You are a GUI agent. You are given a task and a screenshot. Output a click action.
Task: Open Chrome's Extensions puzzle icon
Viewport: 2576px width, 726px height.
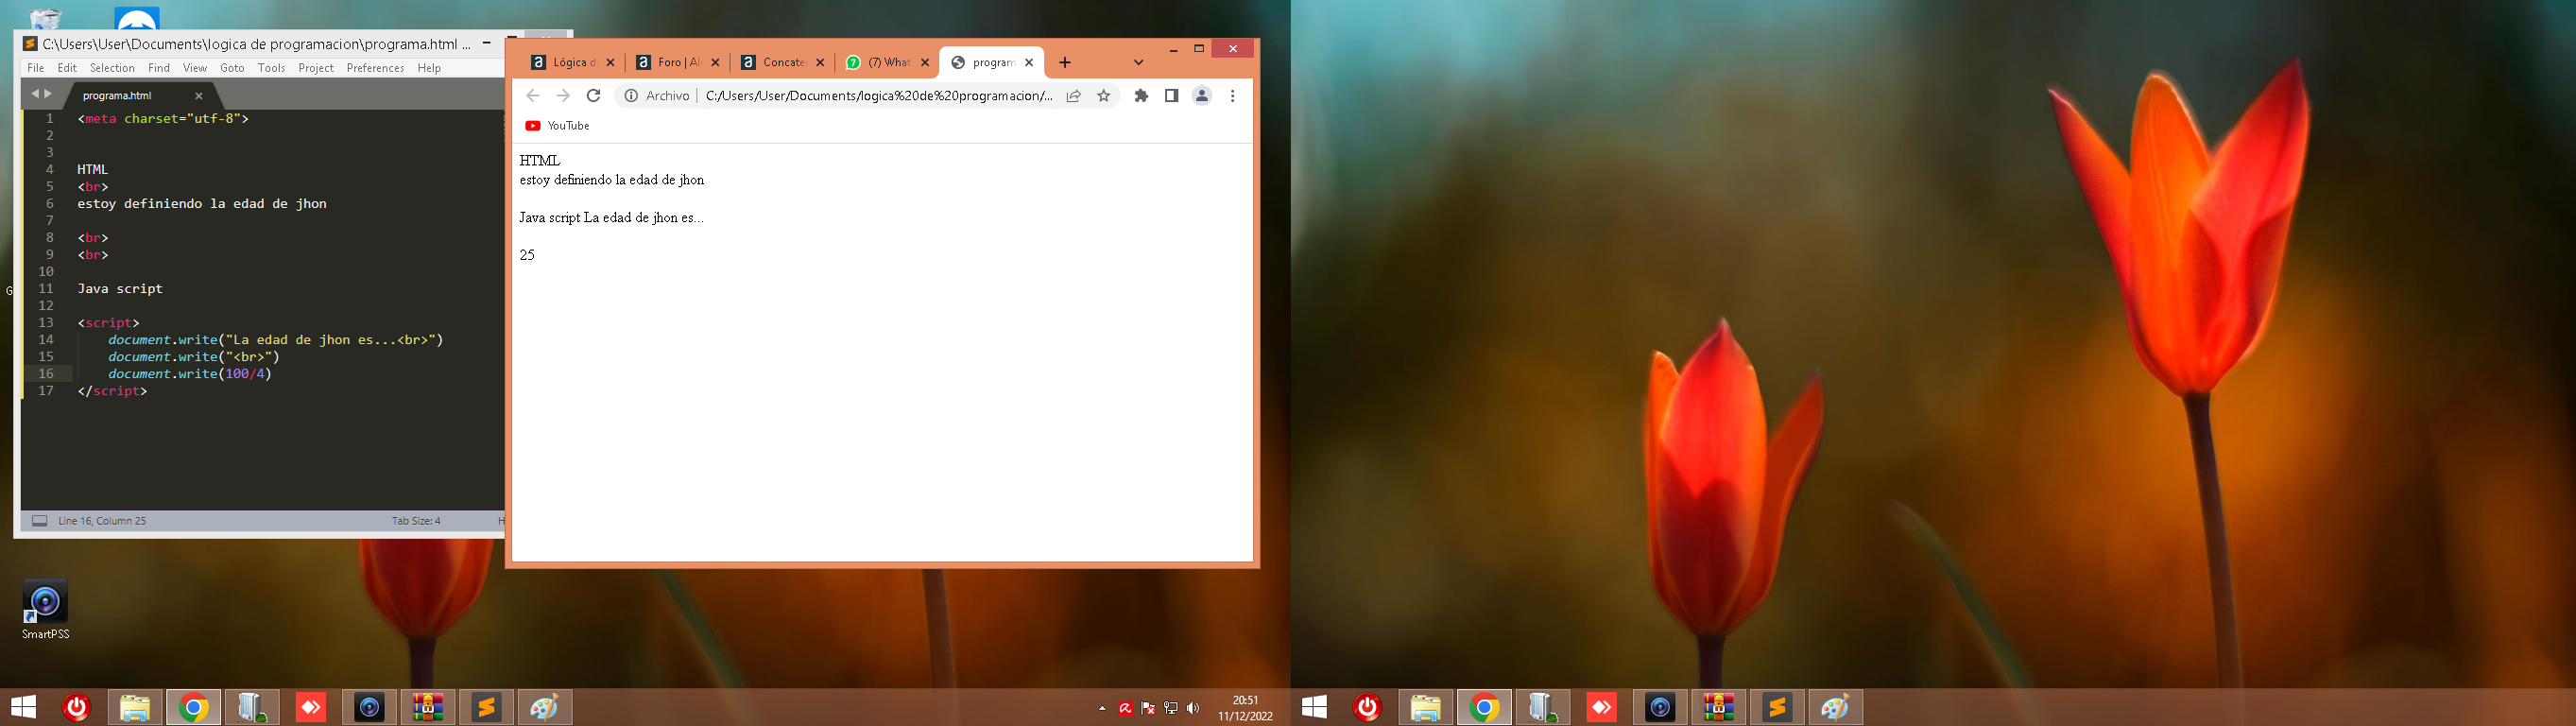1141,96
